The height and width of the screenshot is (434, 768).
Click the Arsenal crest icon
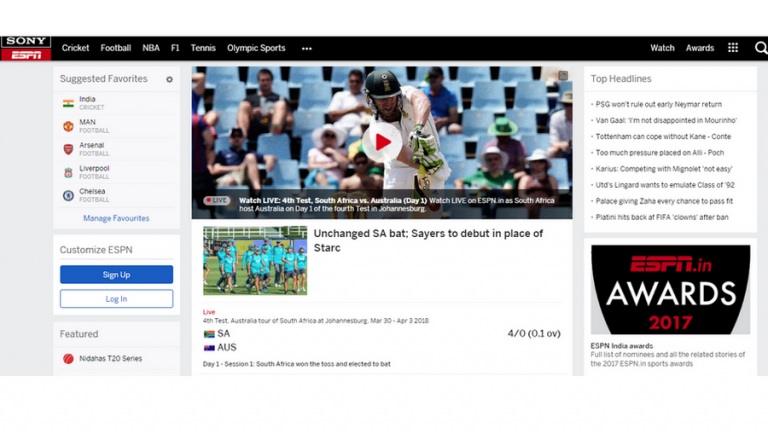pos(68,149)
